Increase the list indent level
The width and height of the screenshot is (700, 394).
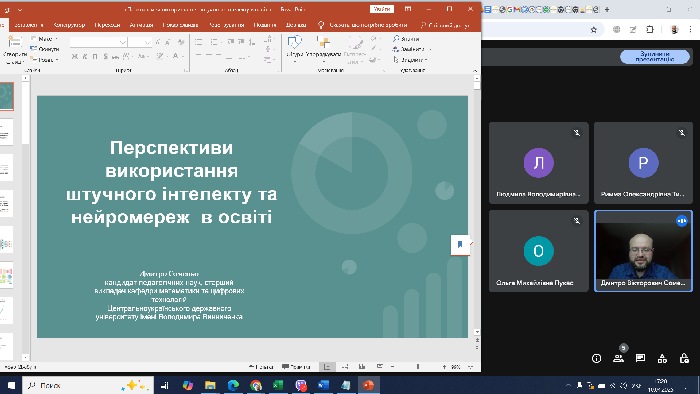242,42
